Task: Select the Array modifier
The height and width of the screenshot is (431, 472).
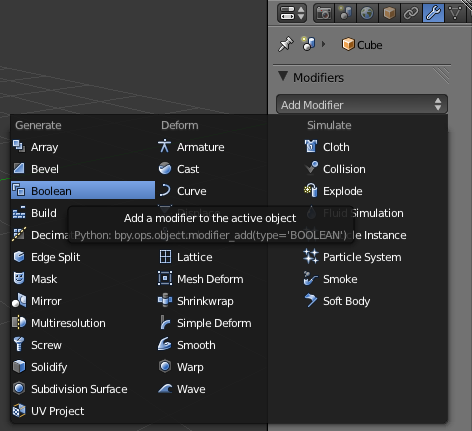Action: pyautogui.click(x=83, y=147)
